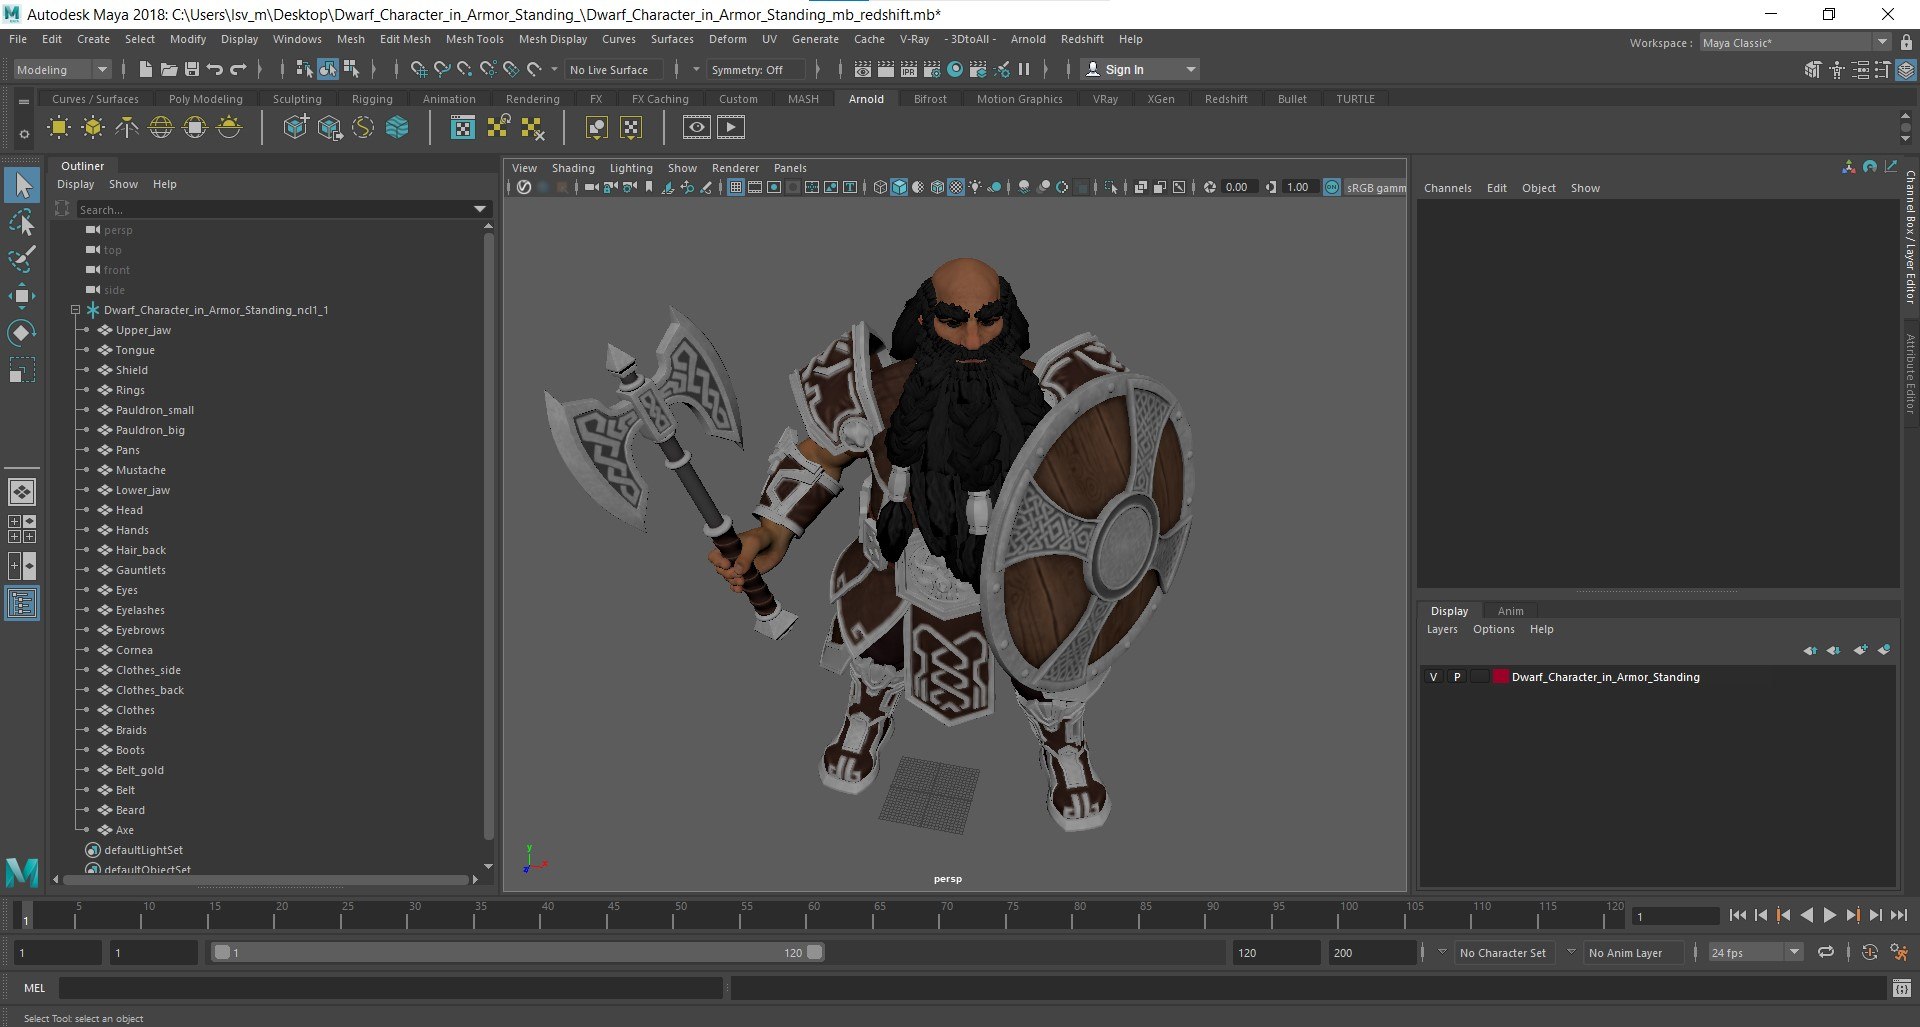Create an Arnold physical sky from the shelf
Image resolution: width=1920 pixels, height=1027 pixels.
tap(229, 127)
